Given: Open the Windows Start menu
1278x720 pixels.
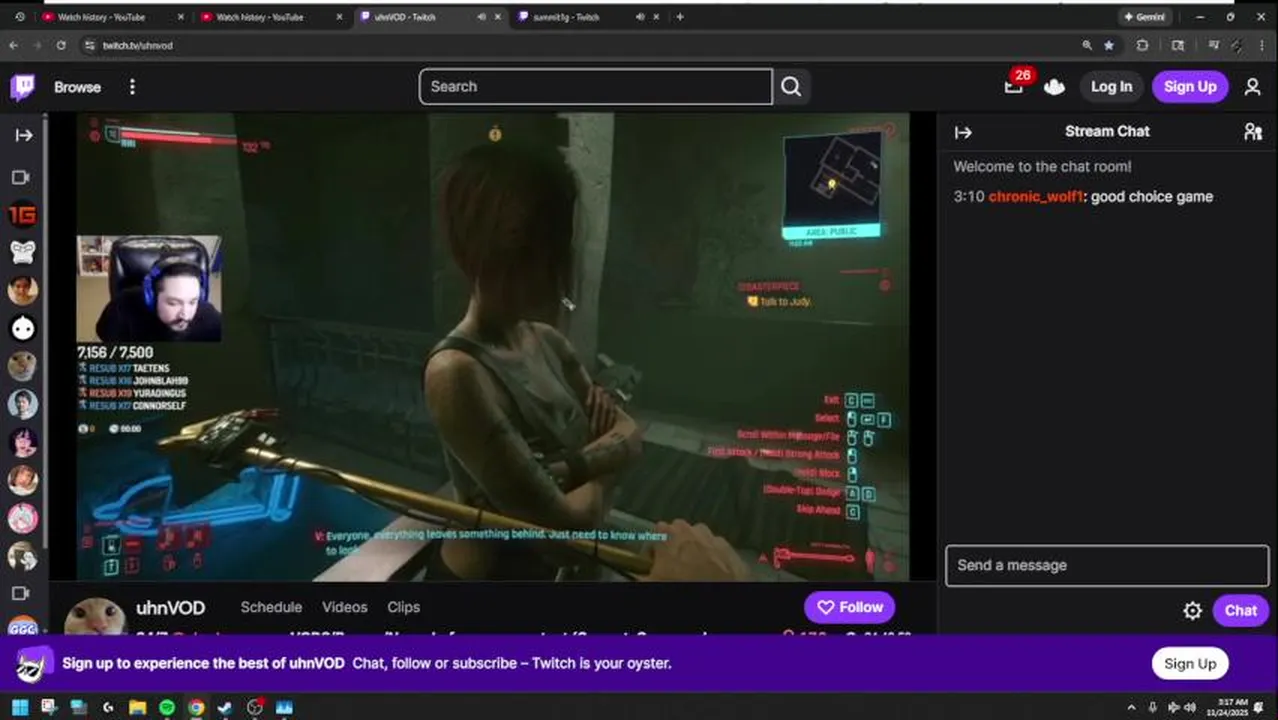Looking at the screenshot, I should pyautogui.click(x=20, y=707).
